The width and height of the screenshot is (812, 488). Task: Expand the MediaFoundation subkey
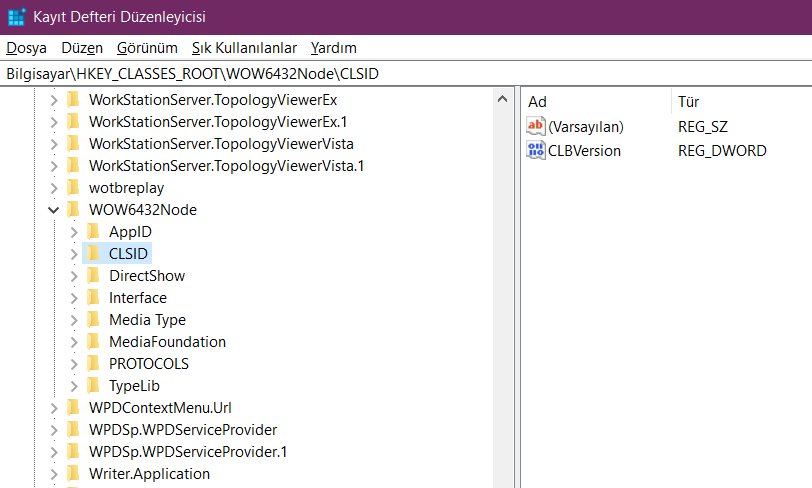pos(74,342)
